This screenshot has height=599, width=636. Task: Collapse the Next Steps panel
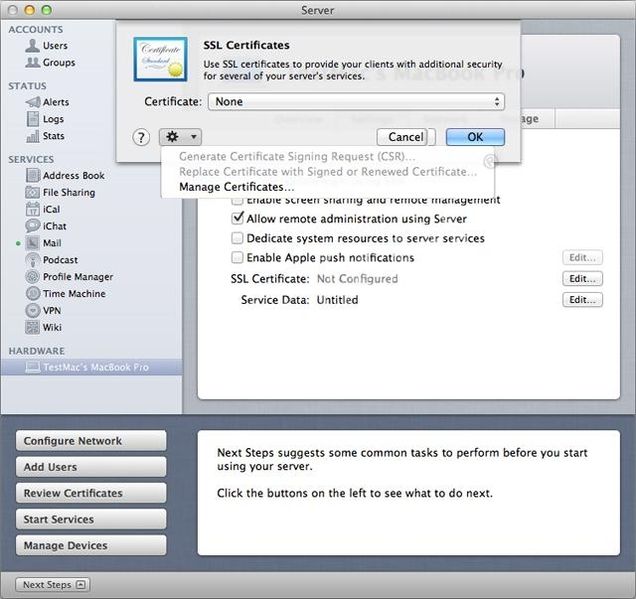click(x=53, y=585)
